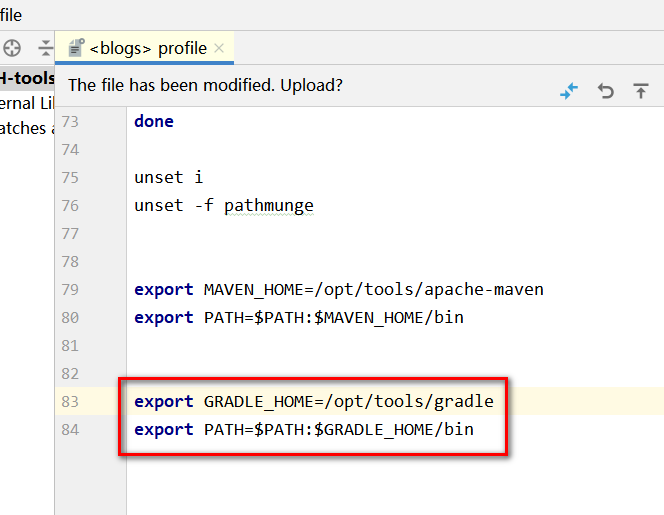Revert changes with the undo arrow icon
The image size is (664, 515).
[605, 91]
